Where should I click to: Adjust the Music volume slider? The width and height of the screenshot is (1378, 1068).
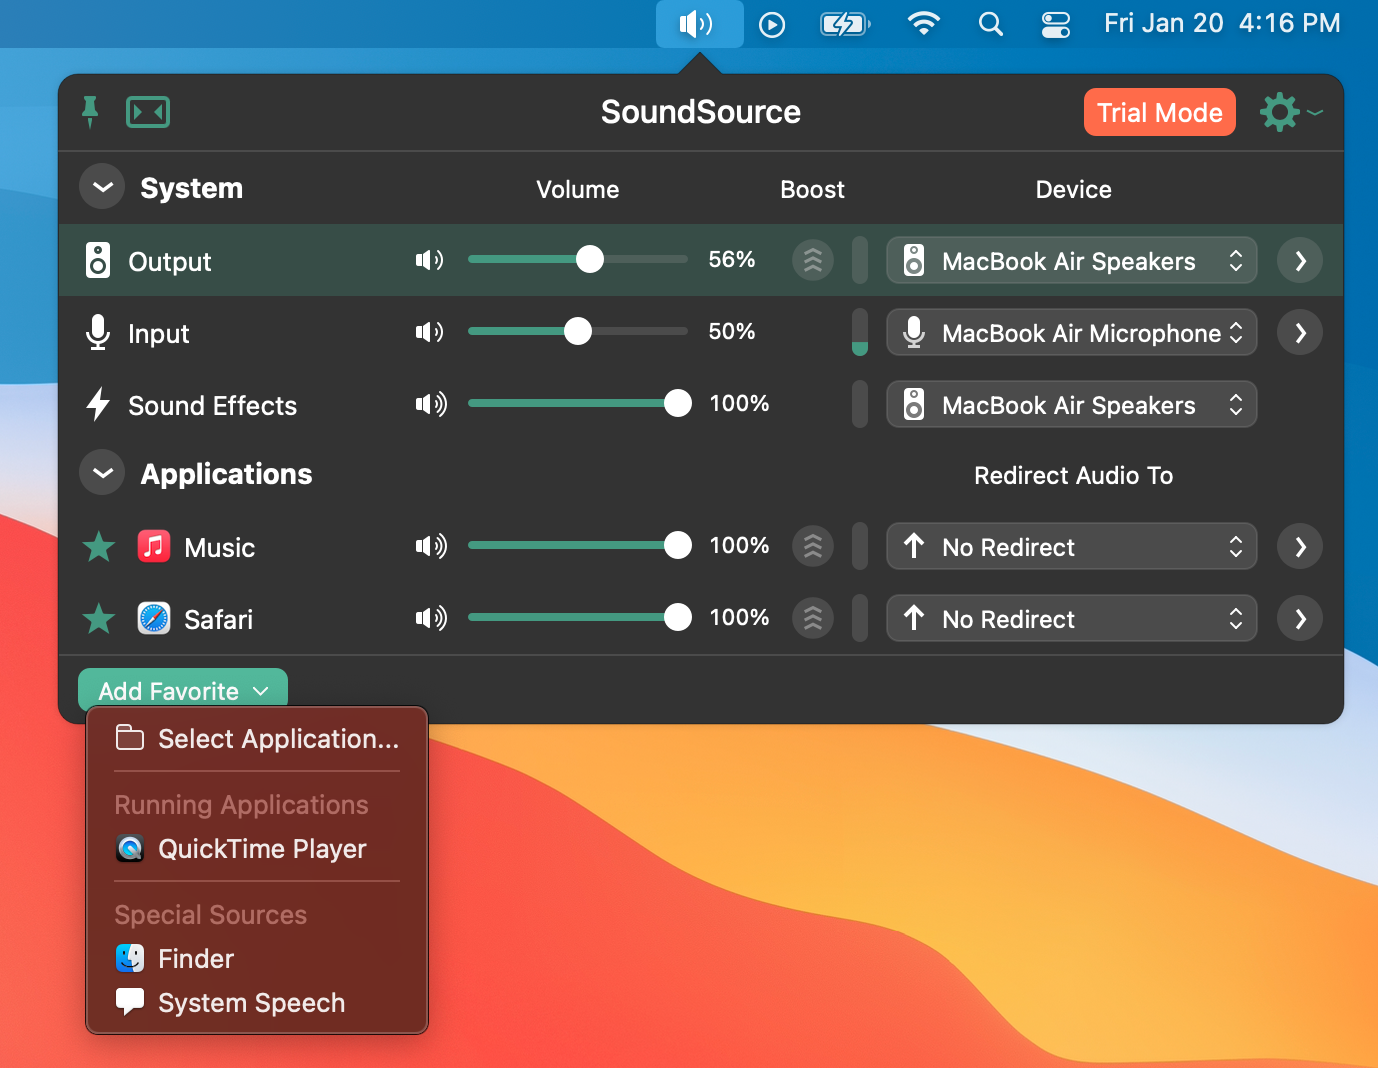pos(579,545)
